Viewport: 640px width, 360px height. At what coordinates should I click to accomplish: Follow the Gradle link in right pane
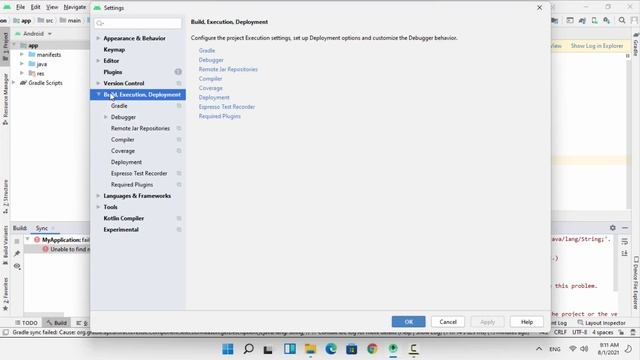point(207,51)
